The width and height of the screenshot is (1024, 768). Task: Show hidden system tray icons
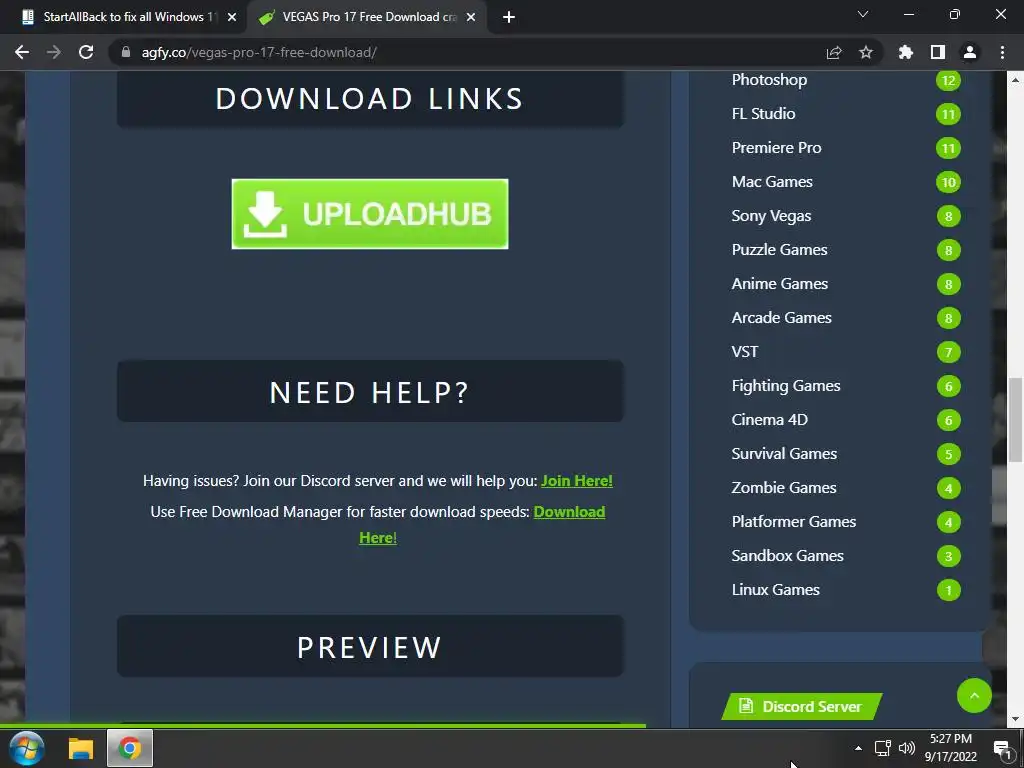tap(858, 748)
